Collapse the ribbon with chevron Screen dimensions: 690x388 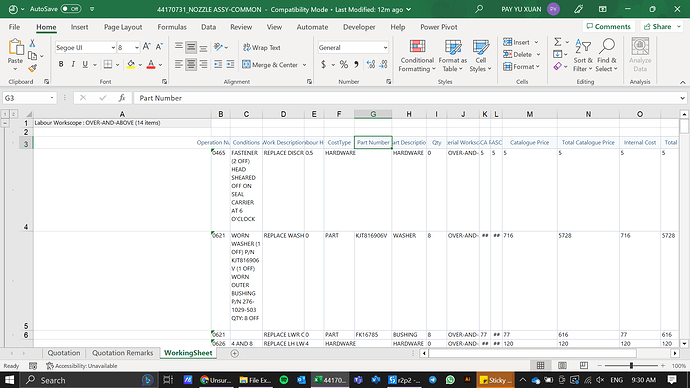[683, 82]
